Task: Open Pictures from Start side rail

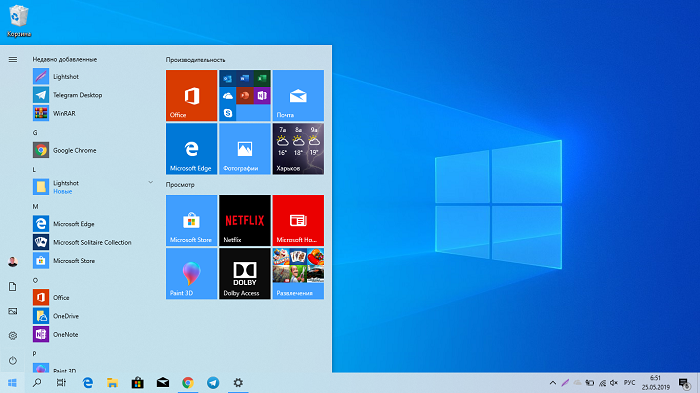Action: (x=12, y=311)
